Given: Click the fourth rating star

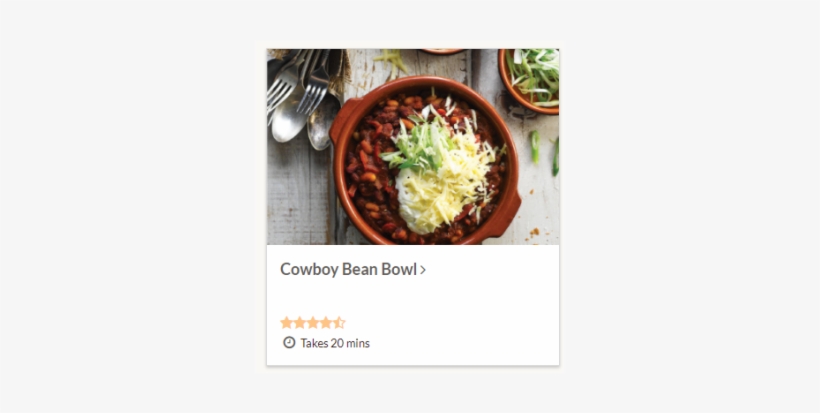Looking at the screenshot, I should [325, 322].
